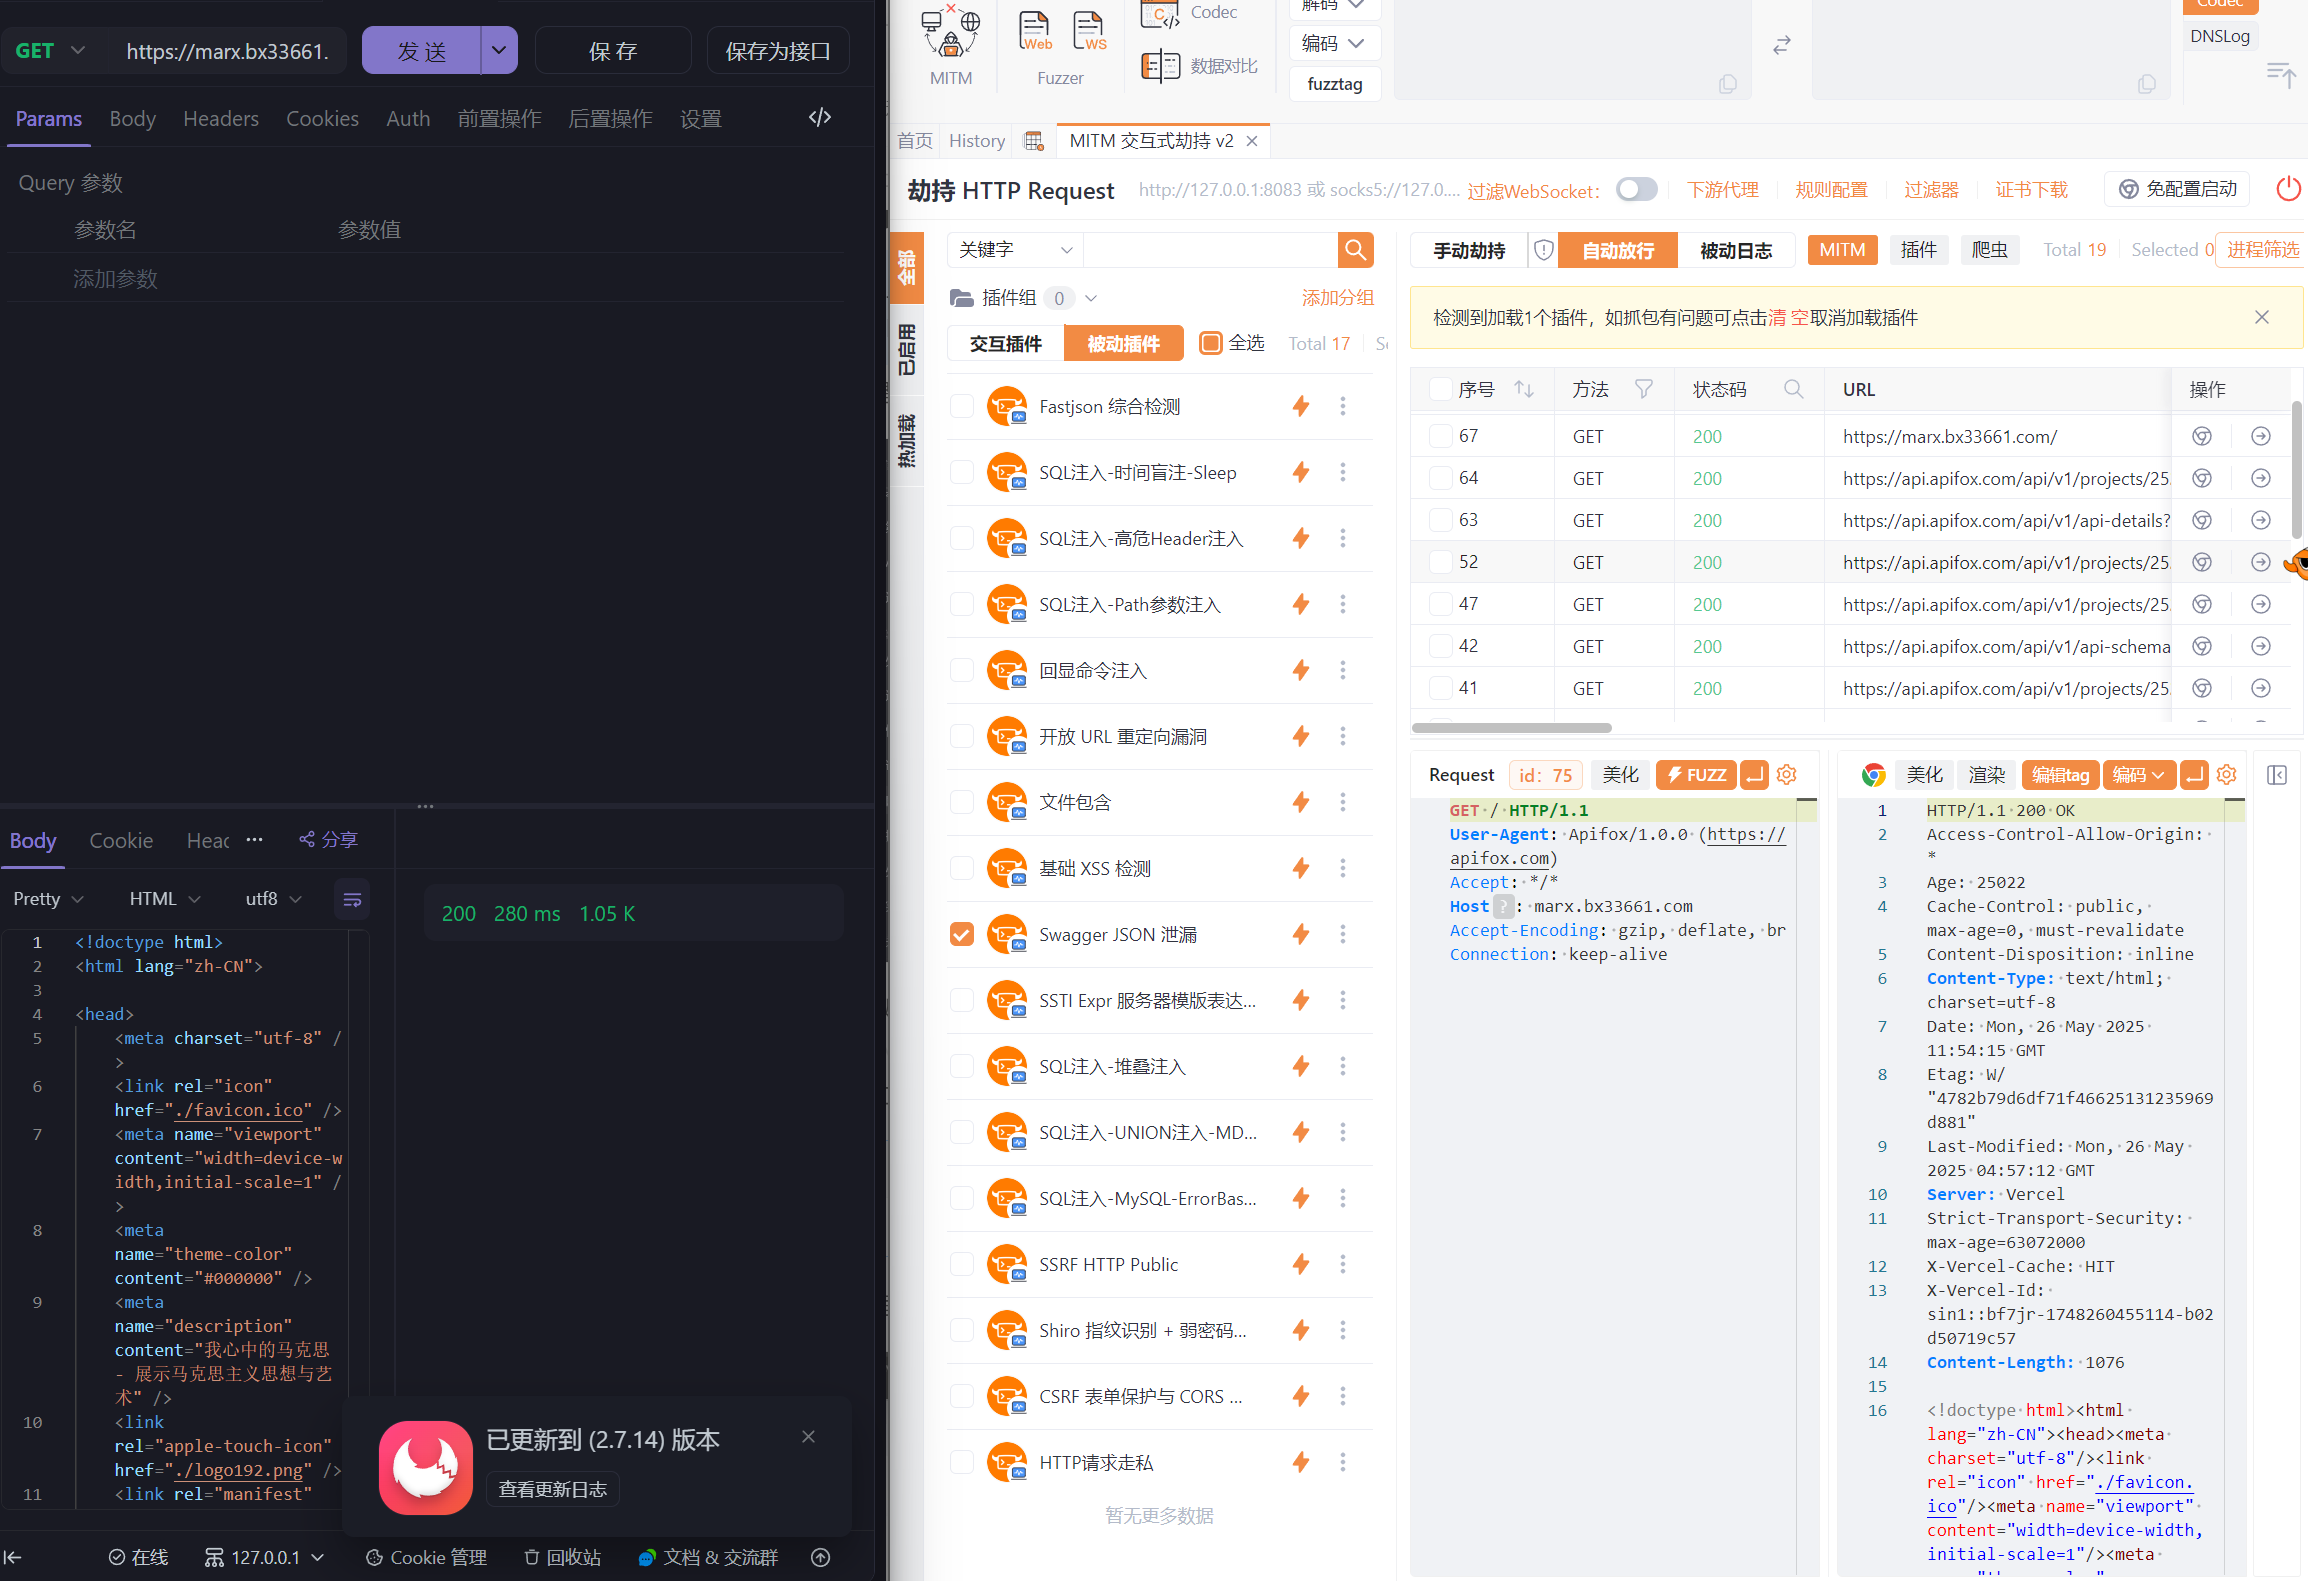The width and height of the screenshot is (2308, 1581).
Task: Check the Fastjson 综合检测 plugin checkbox
Action: coord(961,406)
